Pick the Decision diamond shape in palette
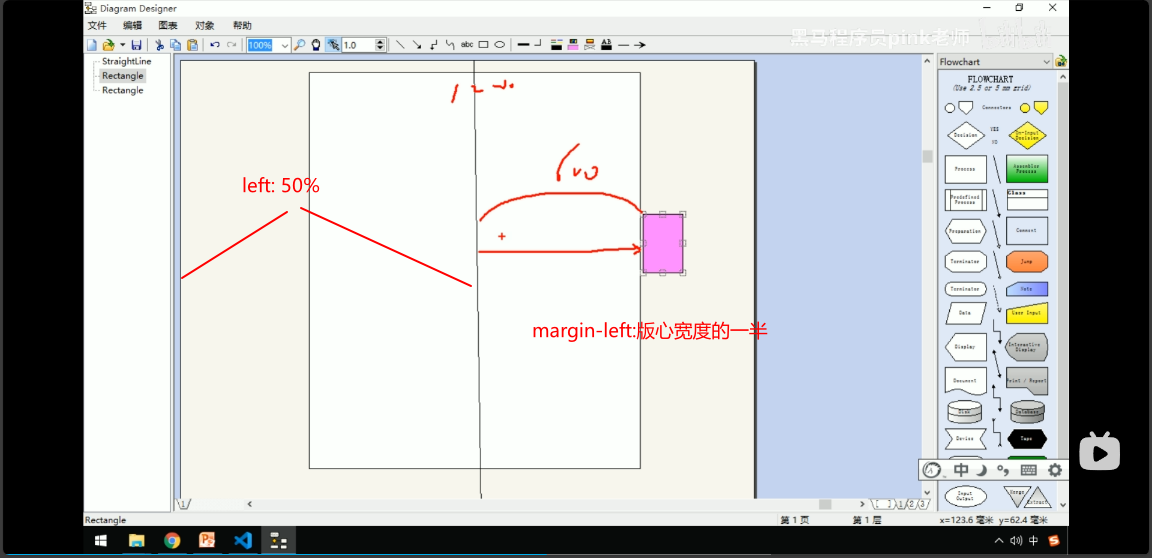1152x558 pixels. pos(965,136)
